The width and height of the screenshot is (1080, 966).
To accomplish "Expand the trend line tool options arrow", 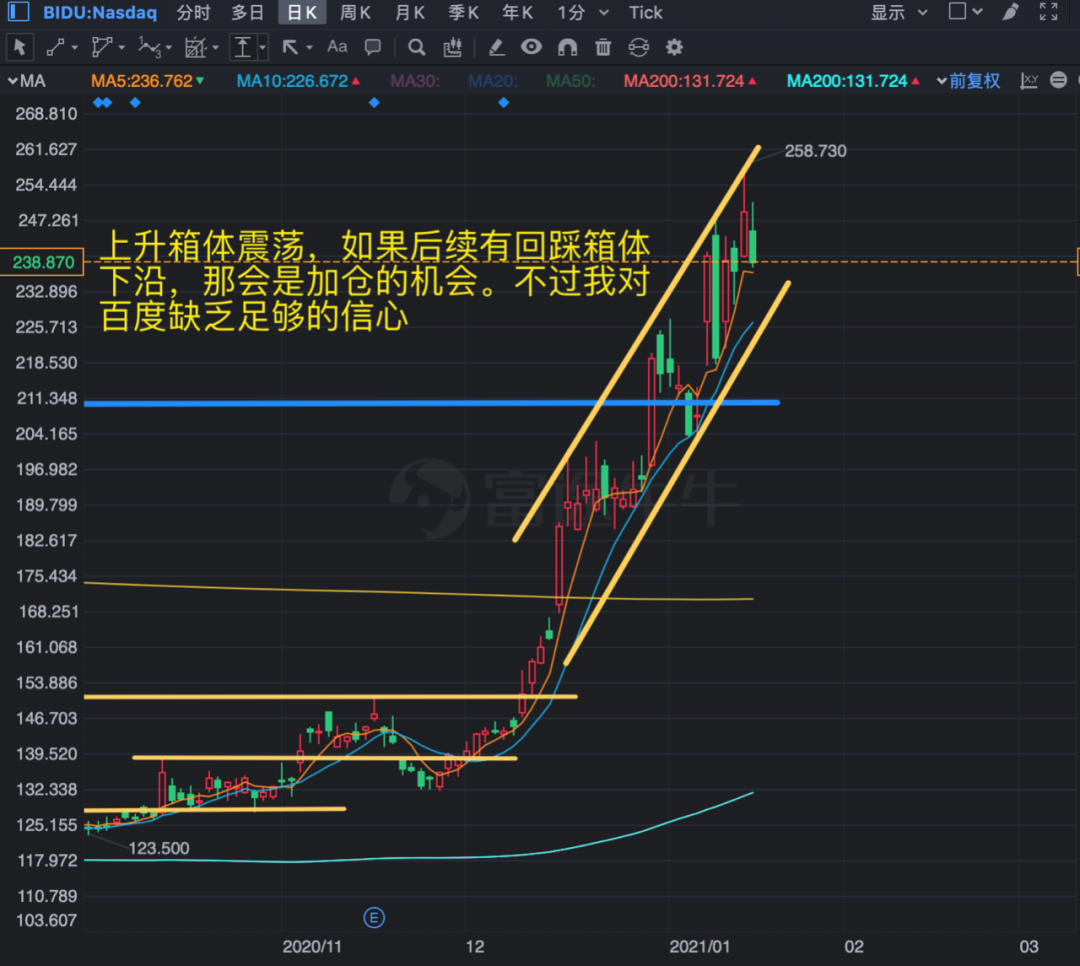I will click(74, 48).
